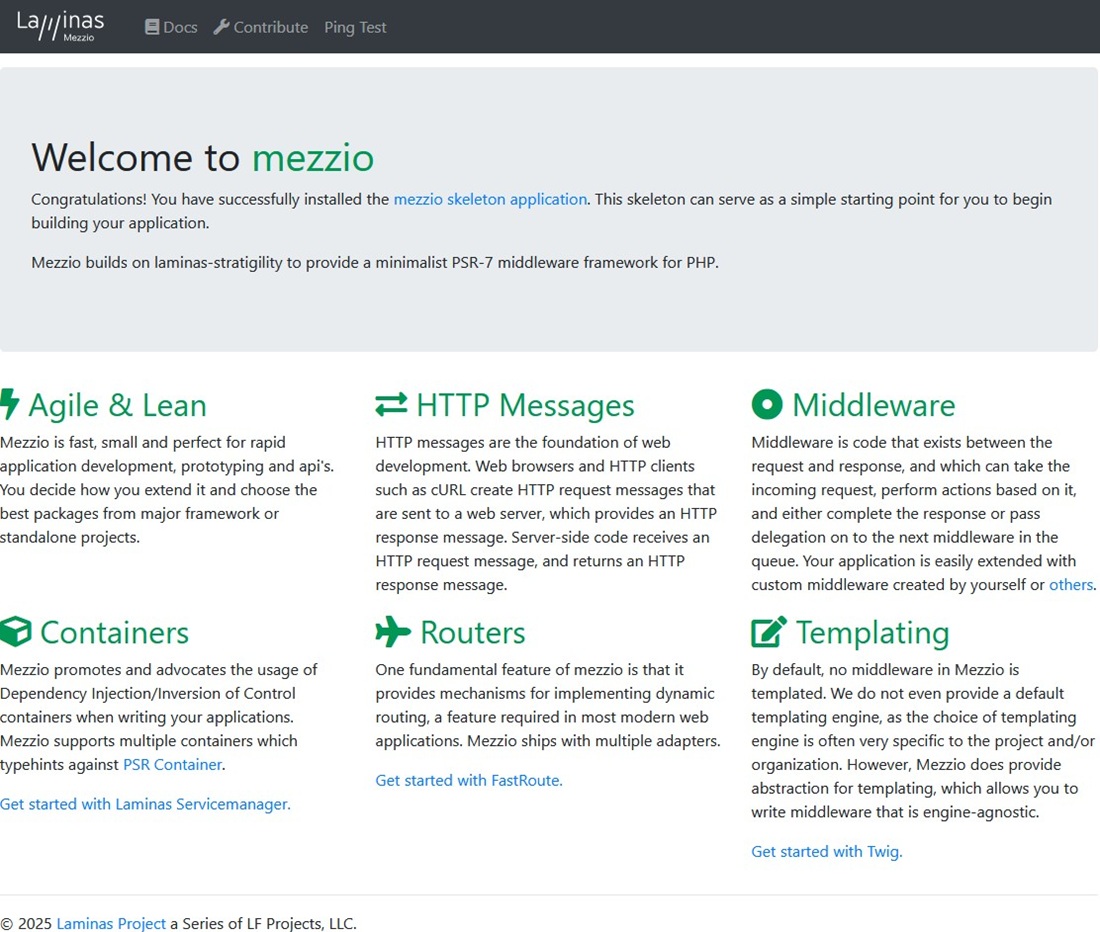This screenshot has height=932, width=1100.
Task: Click 'Mezzio is fast, small and perfect' paragraph
Action: 167,489
